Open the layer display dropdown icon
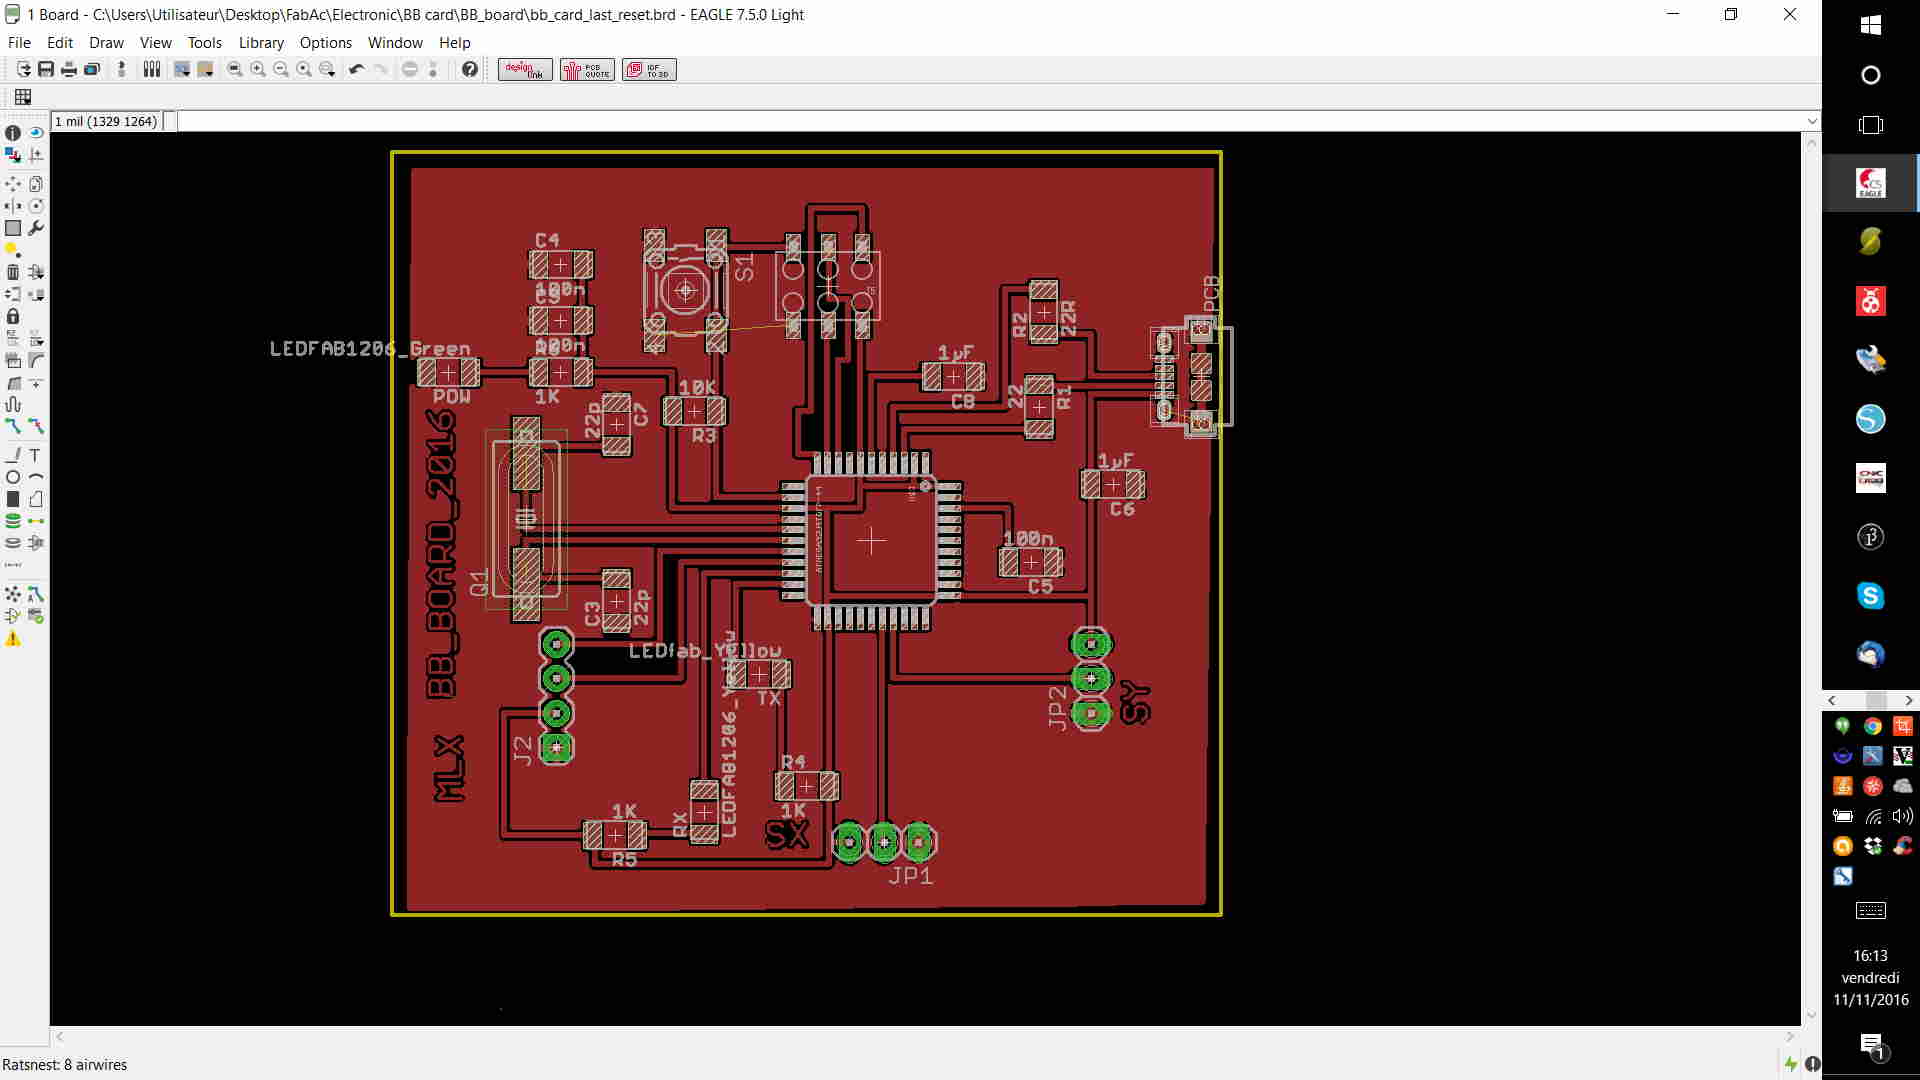The width and height of the screenshot is (1920, 1080). [x=13, y=155]
